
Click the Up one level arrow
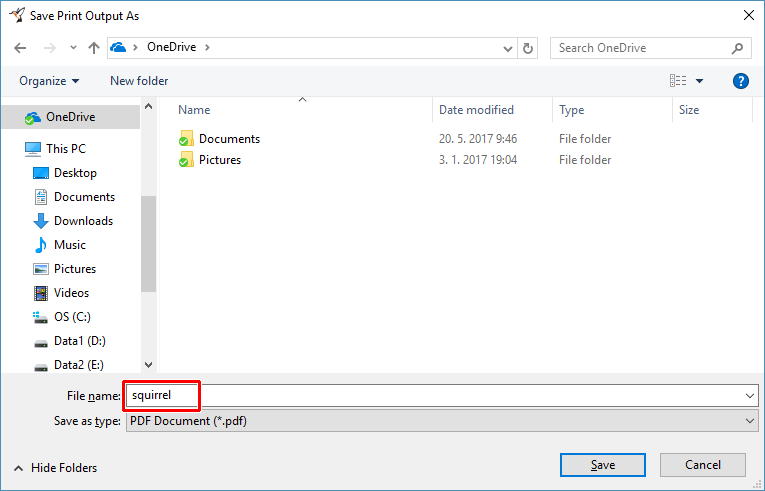click(94, 48)
